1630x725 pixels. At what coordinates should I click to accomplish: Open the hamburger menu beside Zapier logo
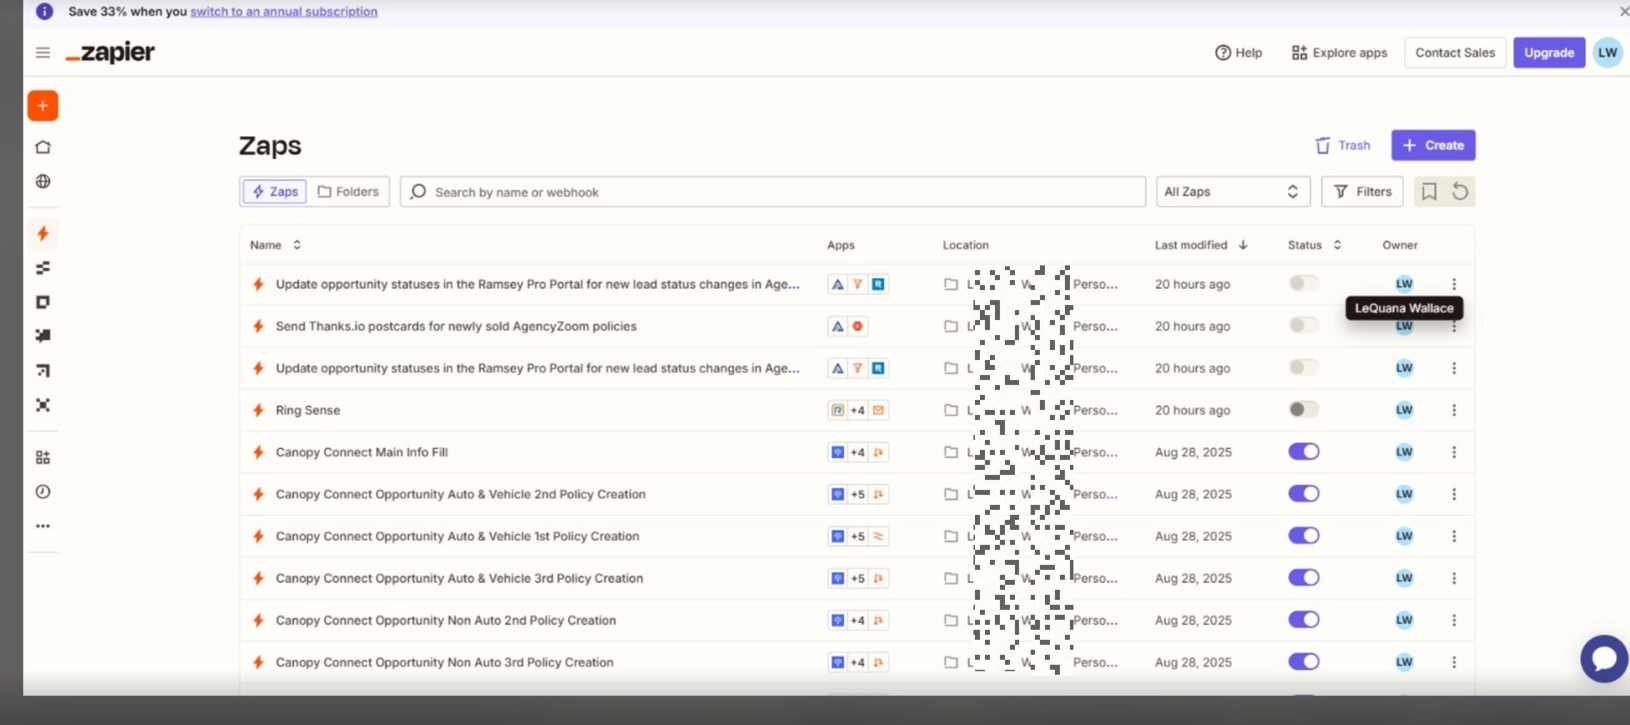(42, 53)
